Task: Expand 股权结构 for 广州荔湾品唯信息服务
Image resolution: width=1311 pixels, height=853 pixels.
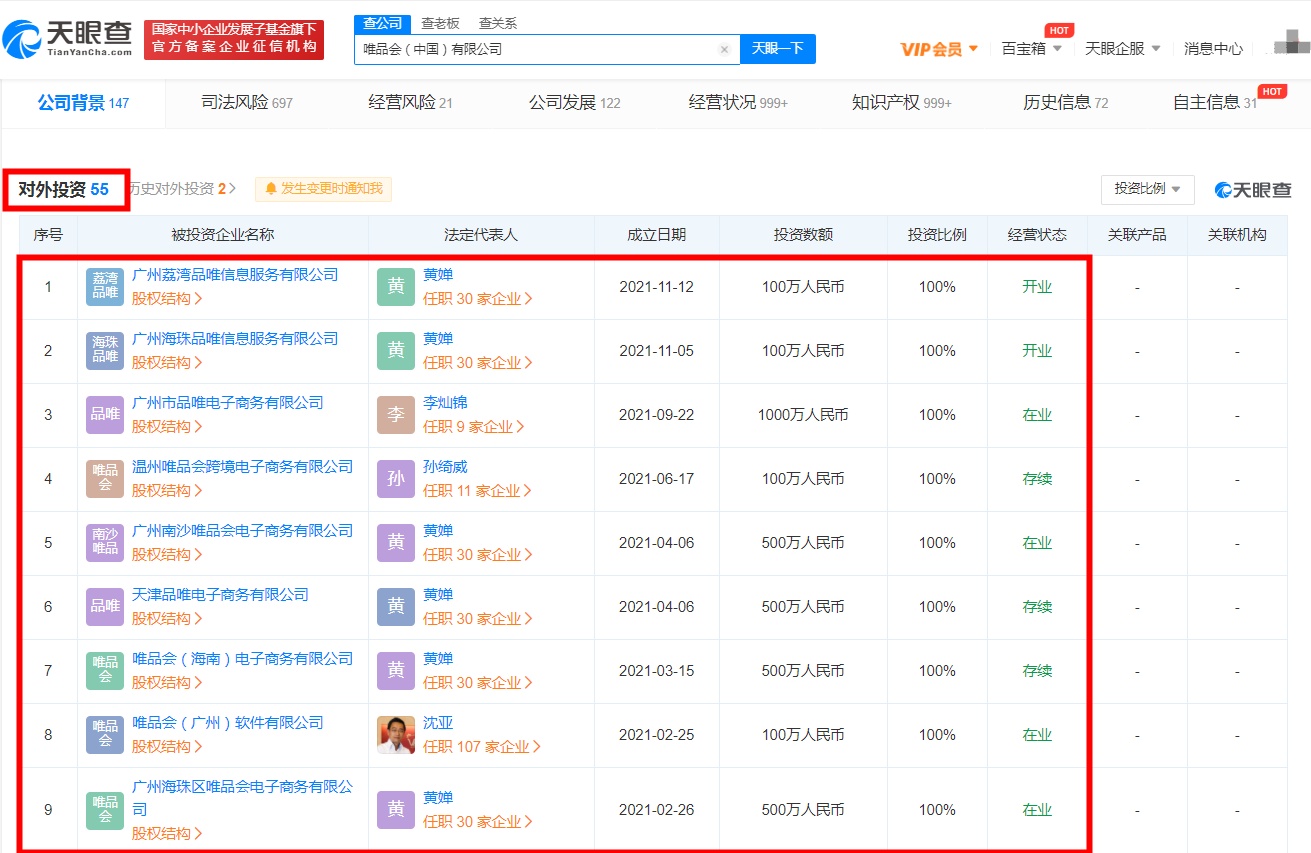Action: pos(167,298)
